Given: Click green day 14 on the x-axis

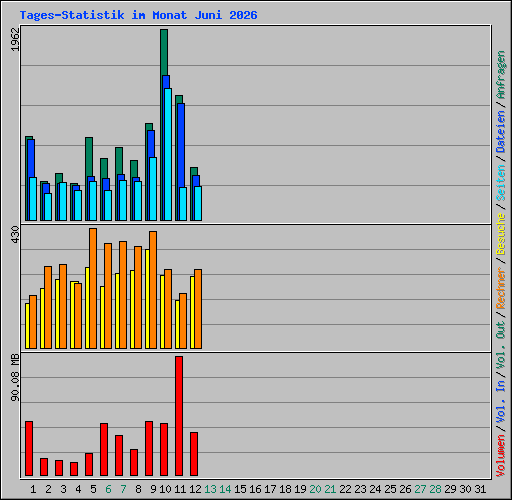Looking at the screenshot, I should click(x=225, y=489).
